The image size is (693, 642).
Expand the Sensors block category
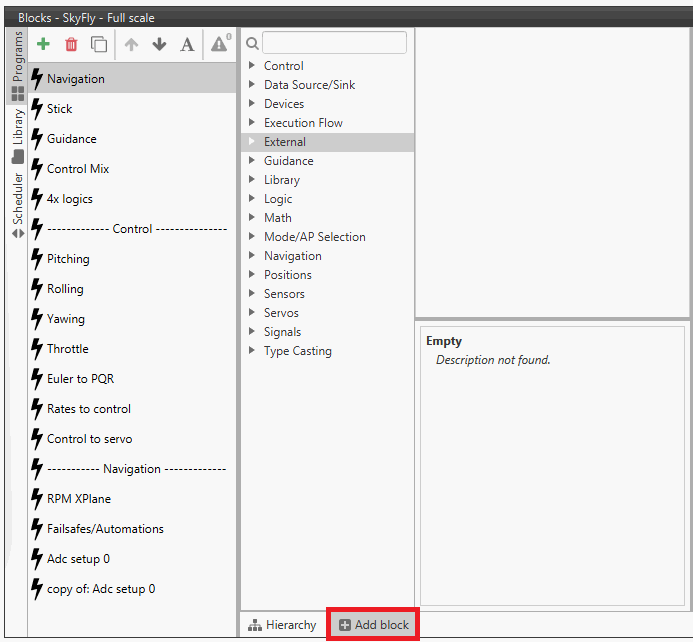point(252,294)
